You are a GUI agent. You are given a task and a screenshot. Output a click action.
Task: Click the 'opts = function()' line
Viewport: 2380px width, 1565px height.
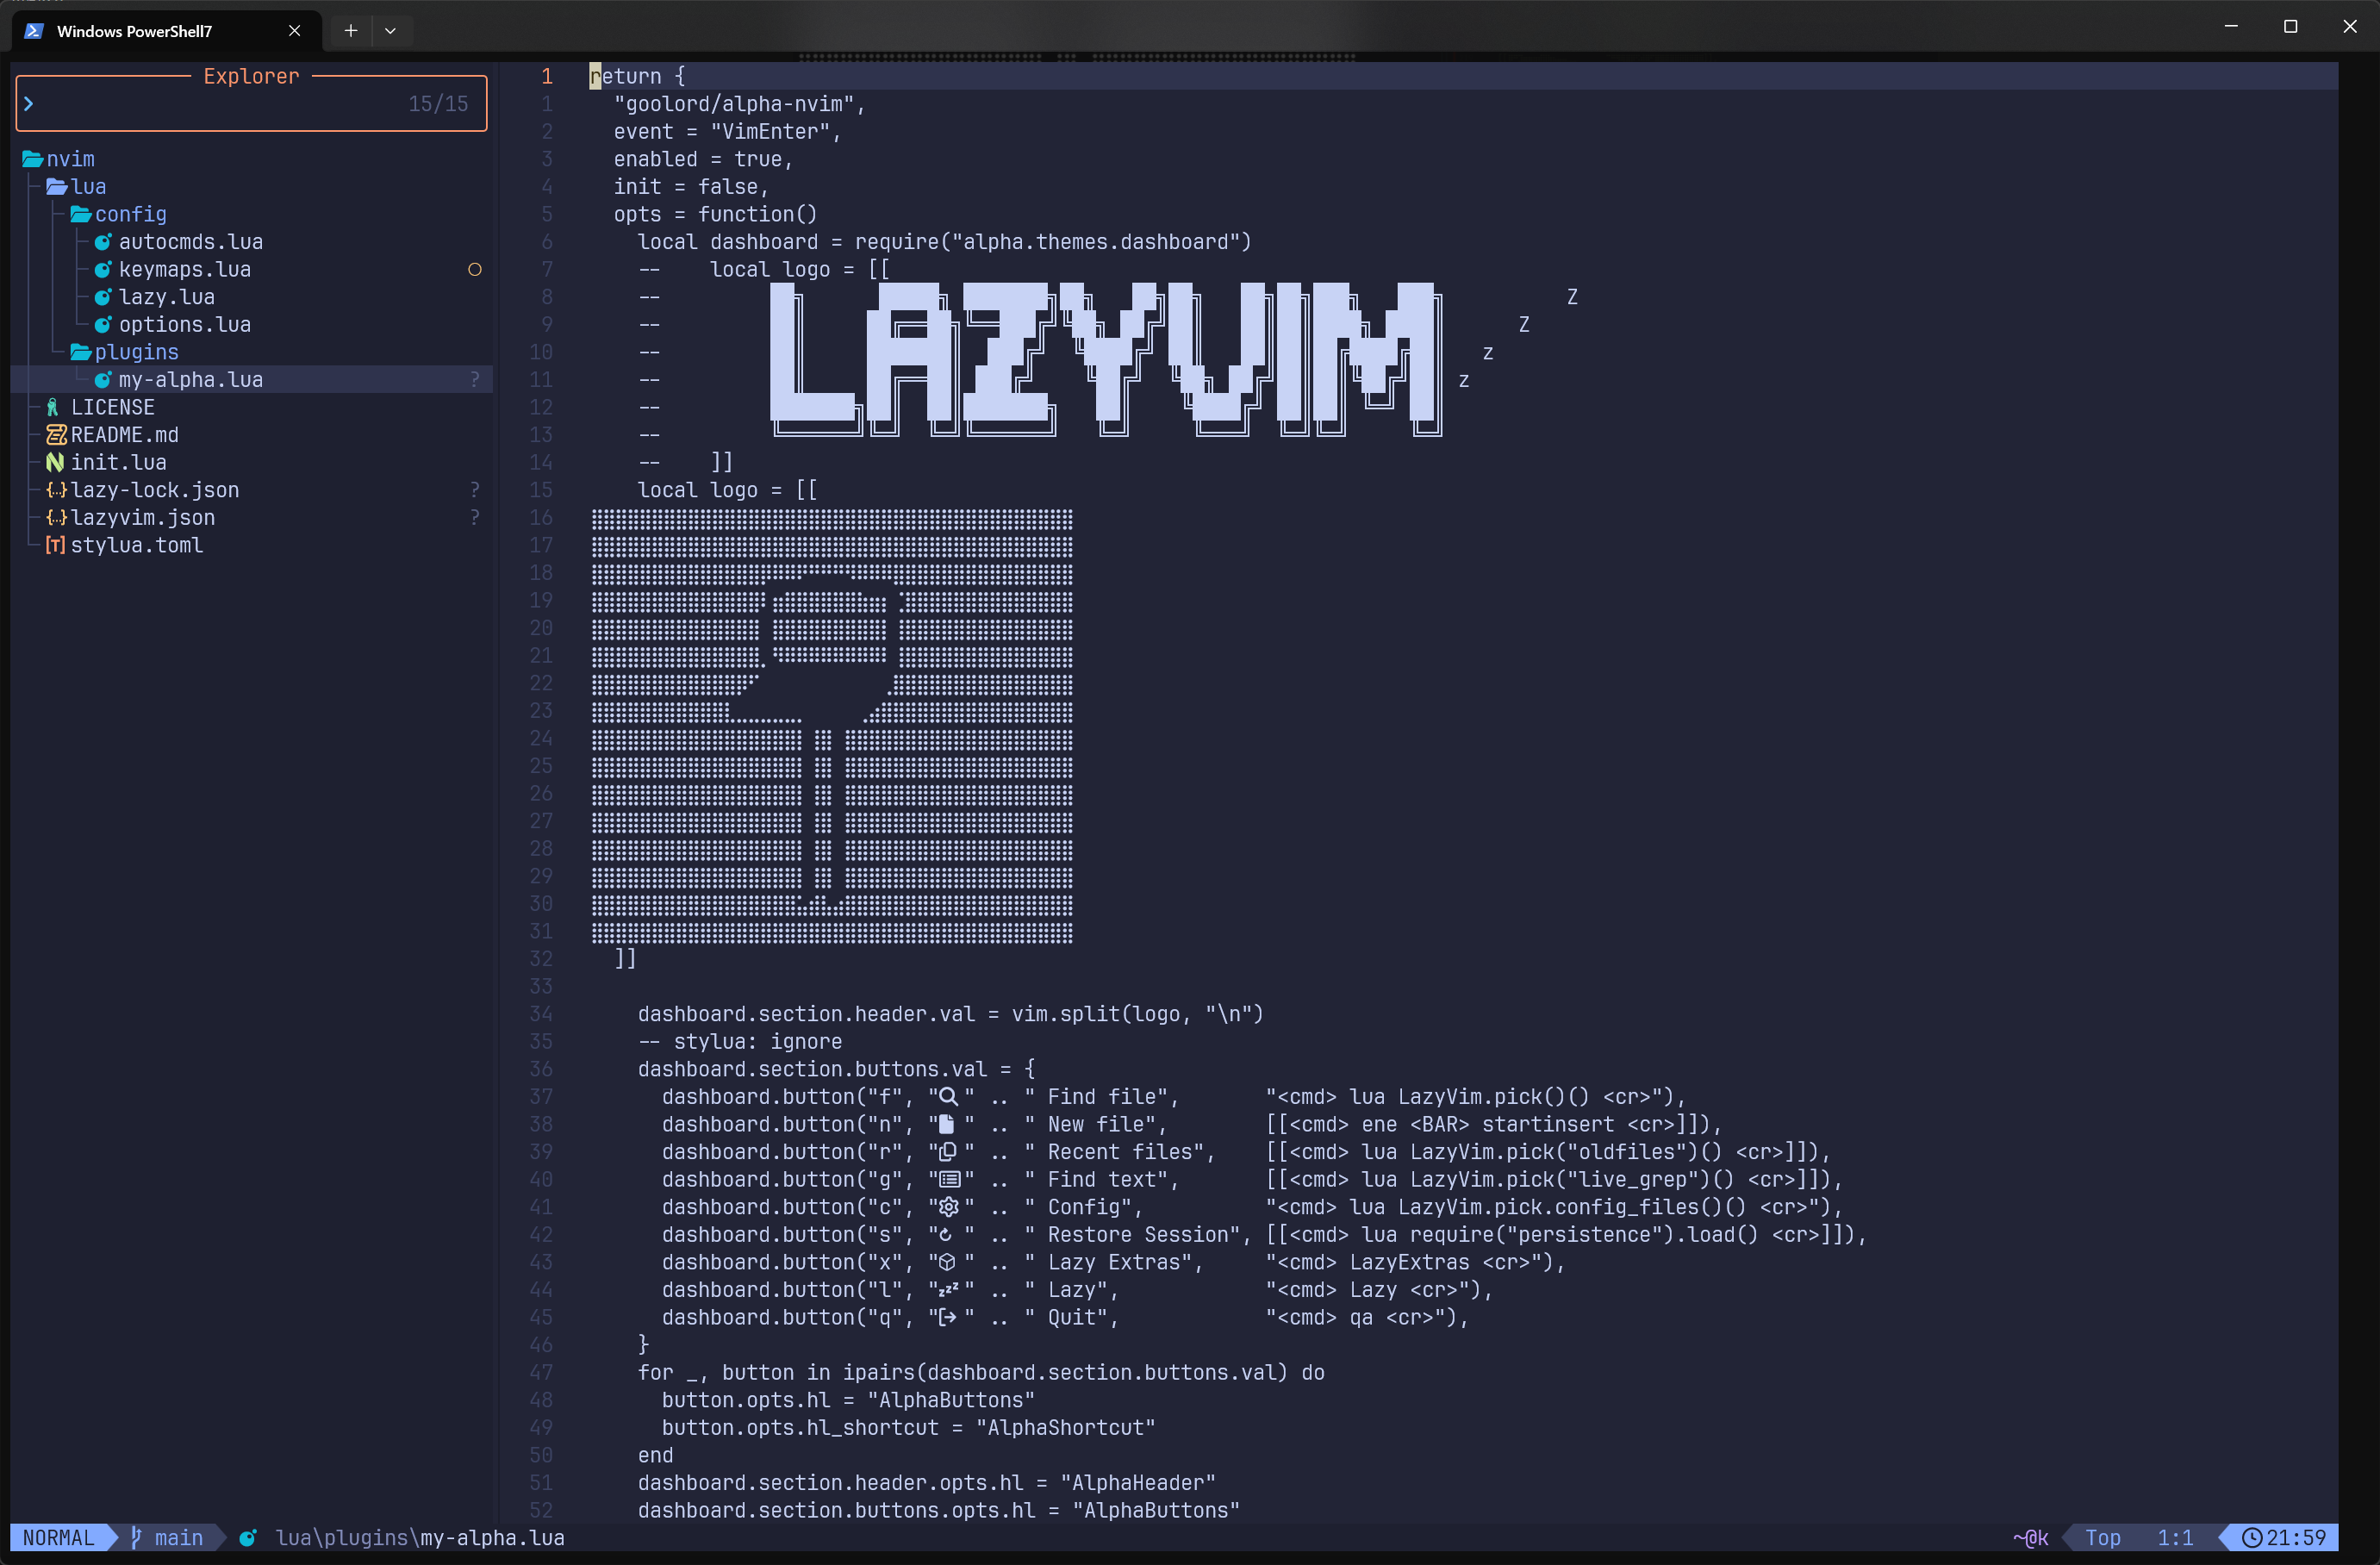coord(715,214)
